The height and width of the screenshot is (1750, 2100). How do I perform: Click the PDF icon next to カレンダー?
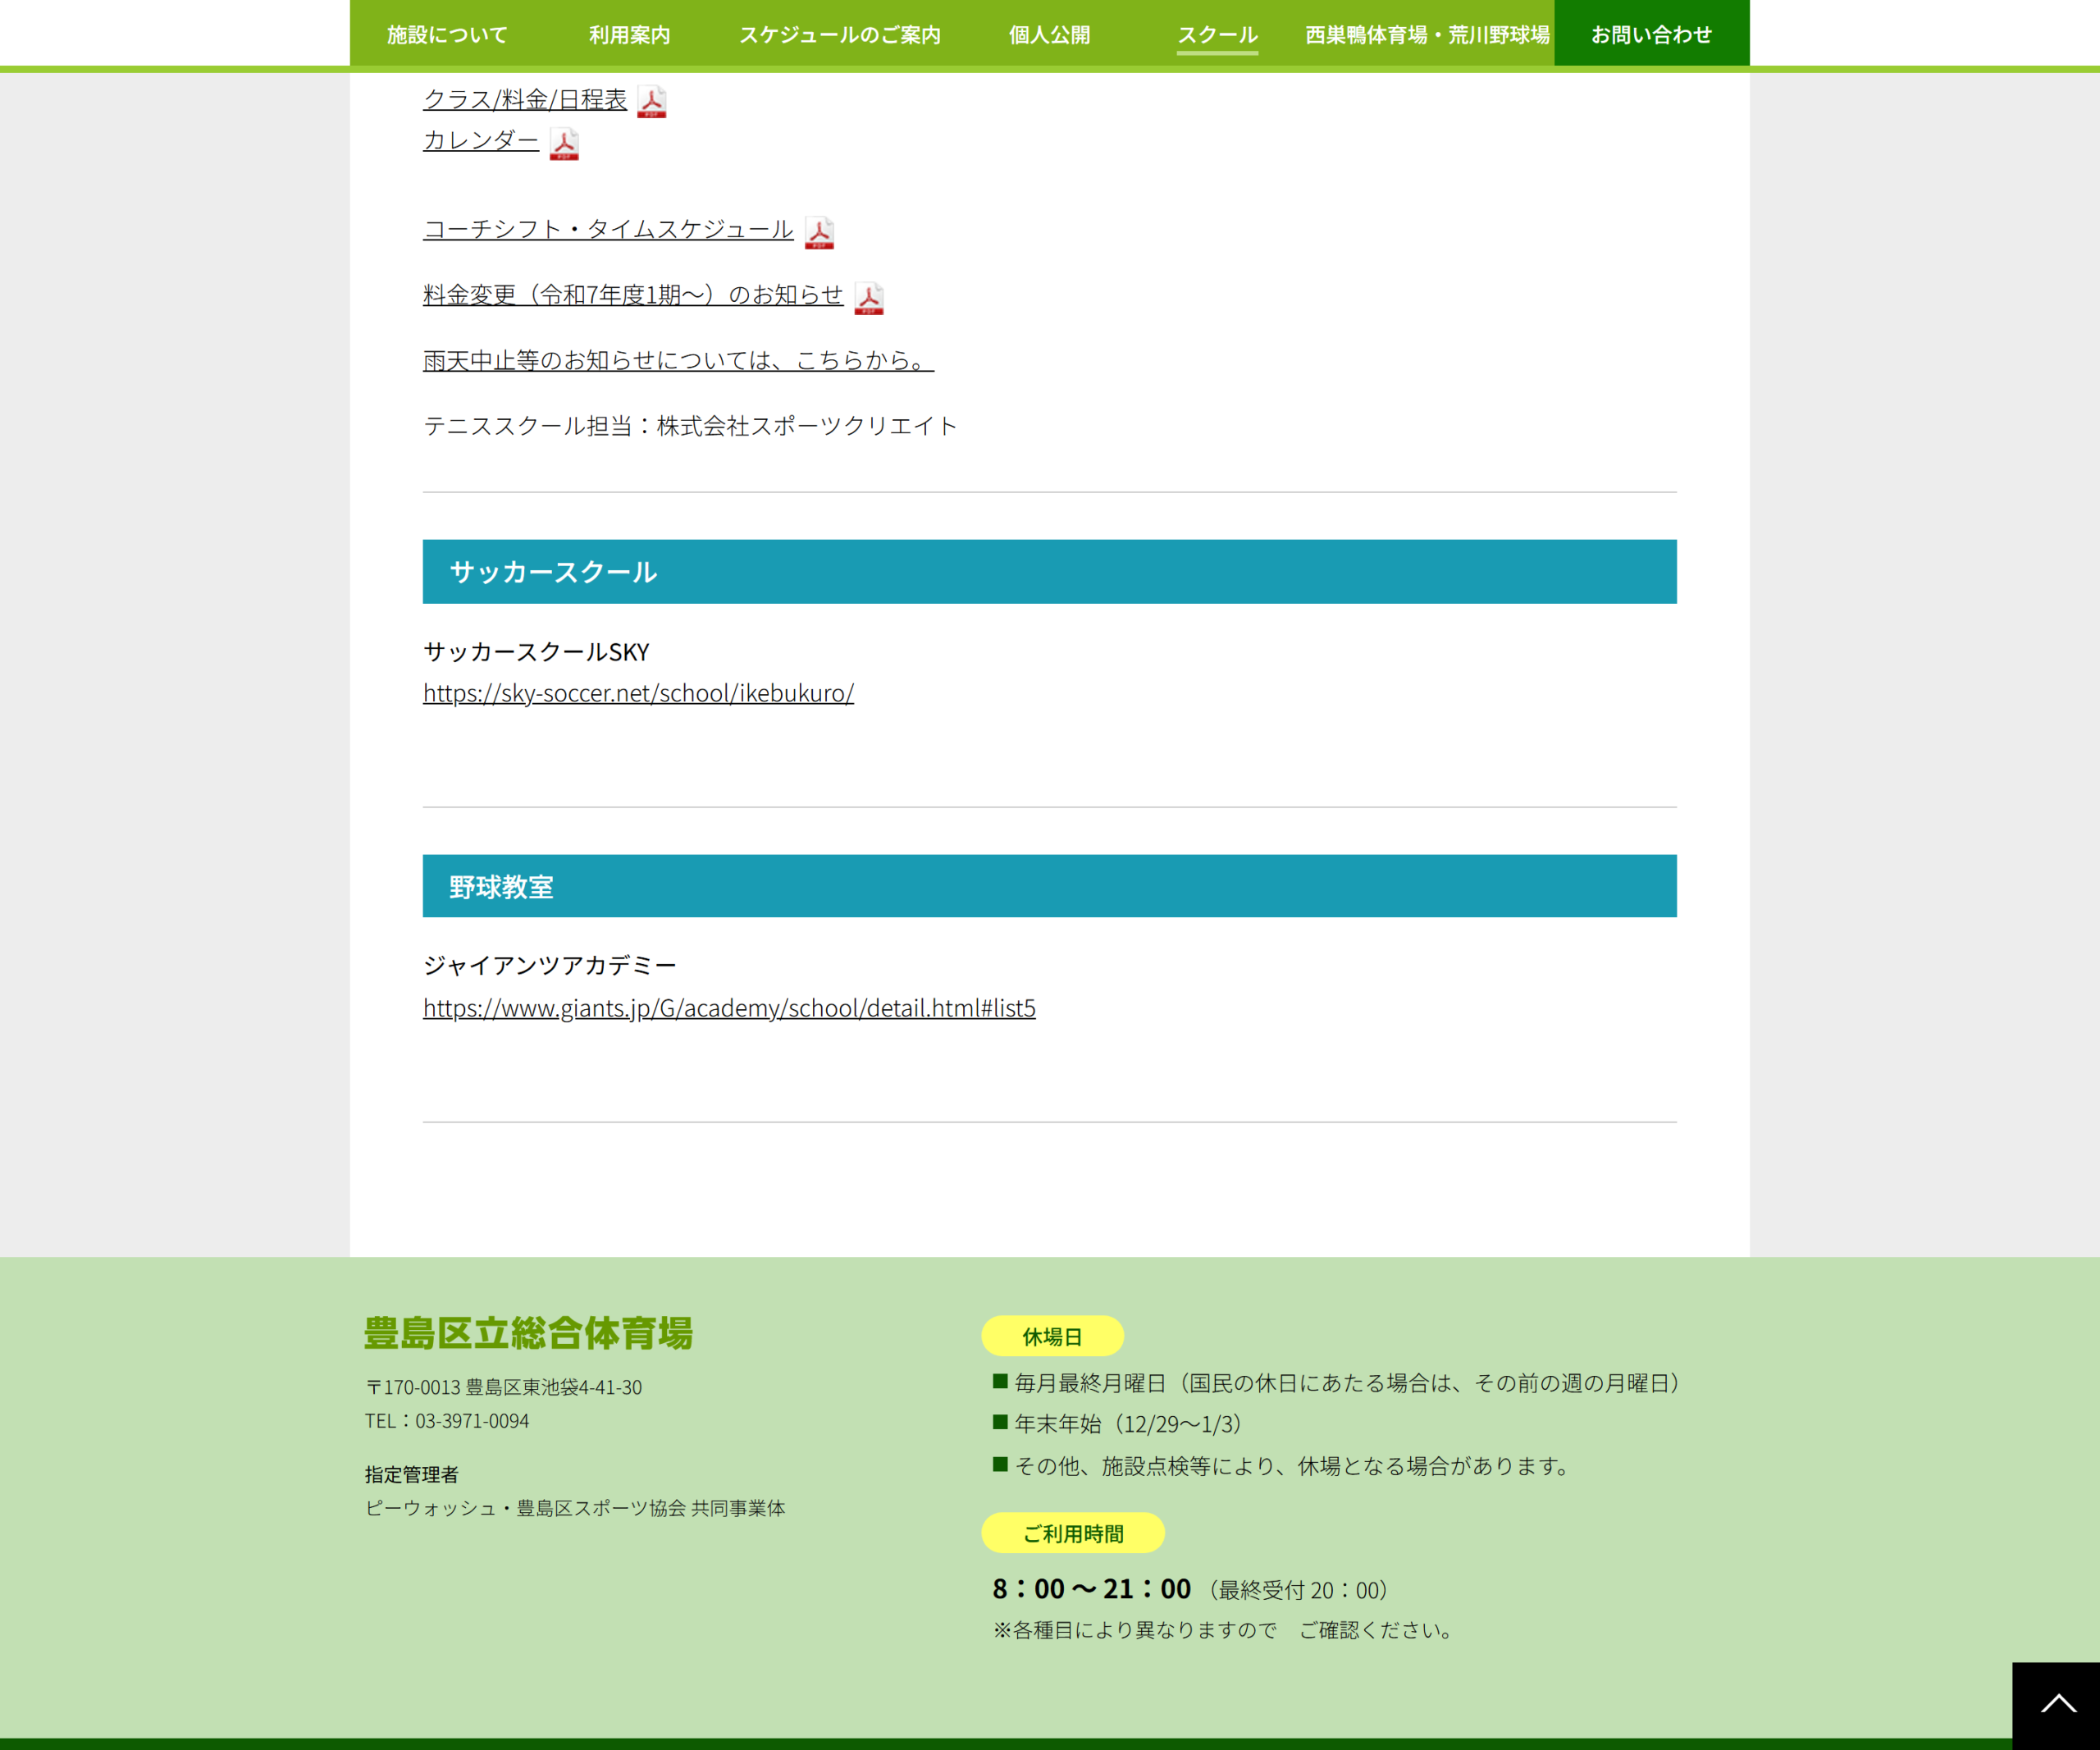(564, 144)
